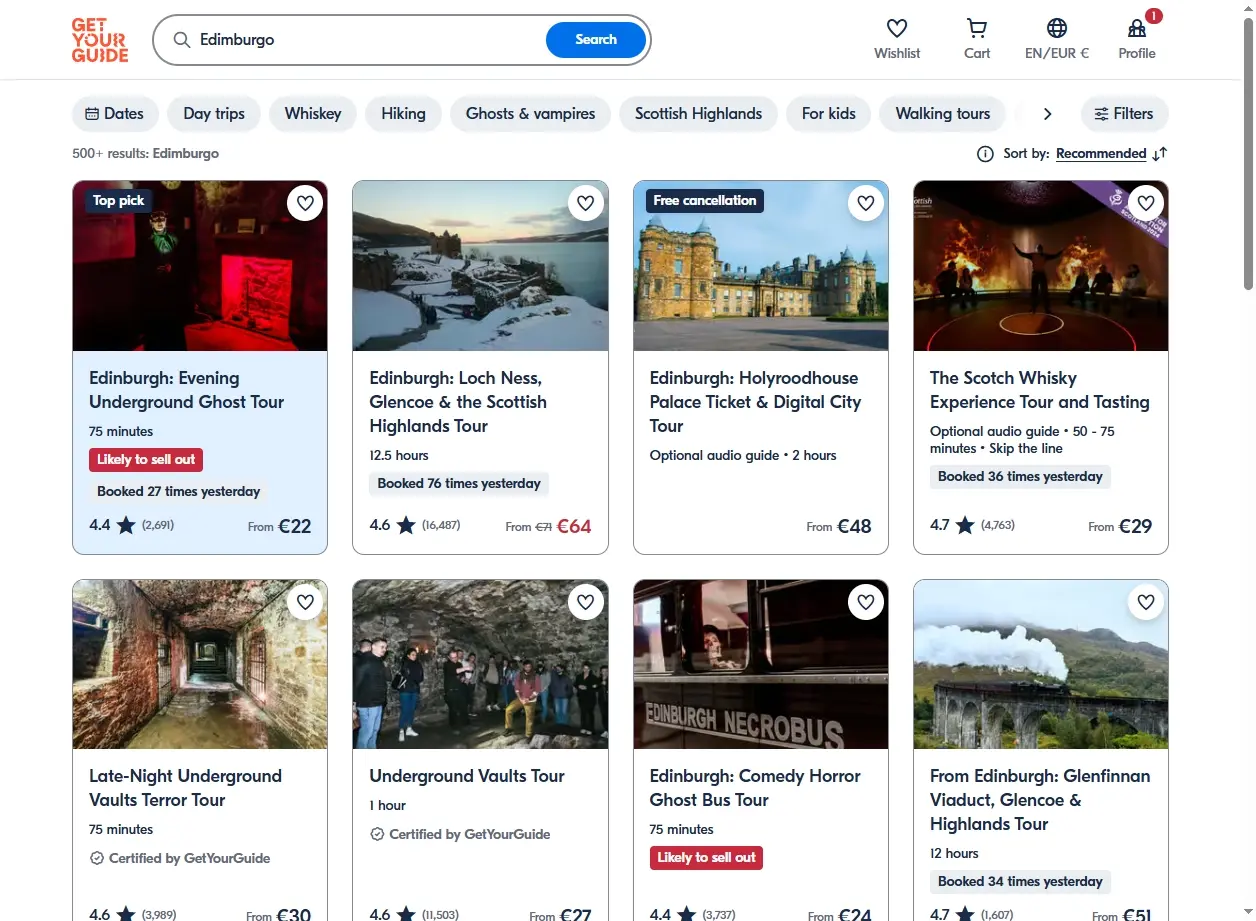Open Edinburgh: Evening Underground Ghost Tour title
Viewport: 1256px width, 921px height.
click(x=187, y=390)
